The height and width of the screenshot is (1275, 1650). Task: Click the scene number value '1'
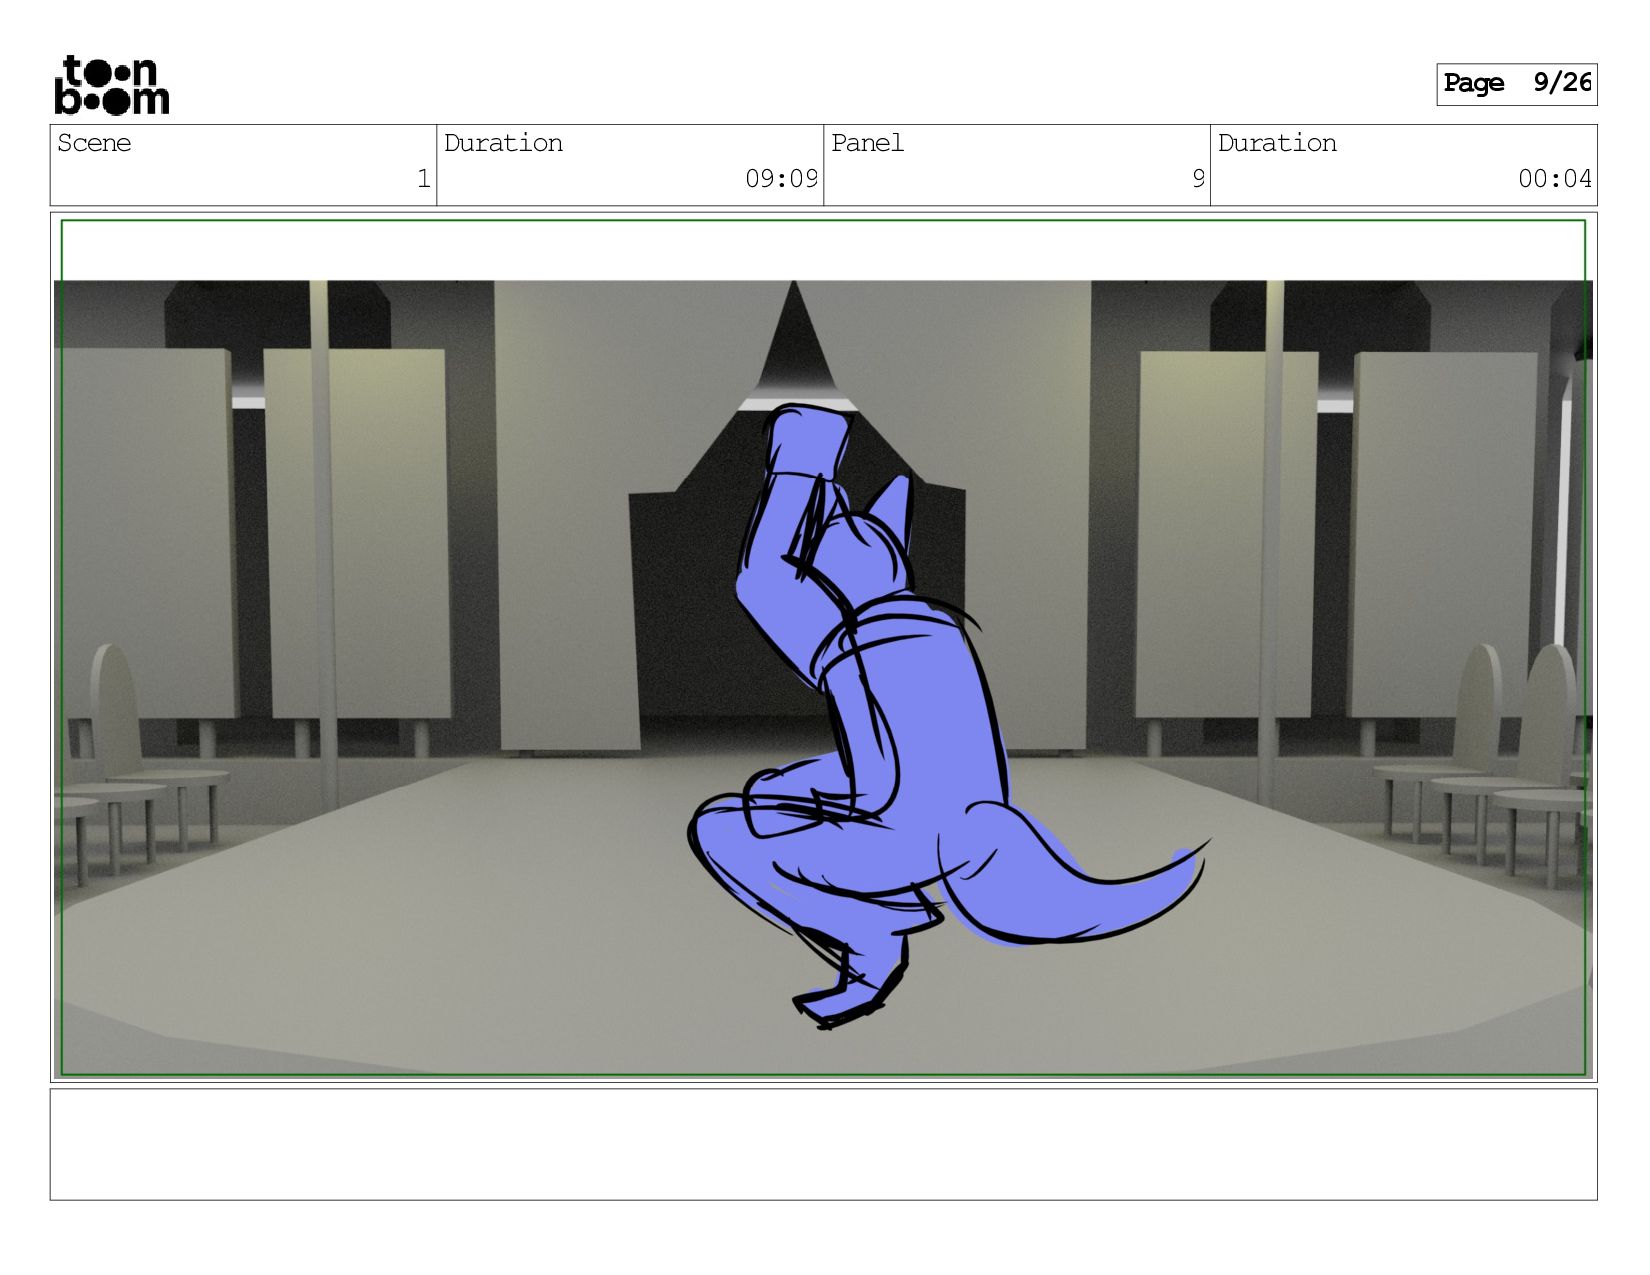pos(423,179)
